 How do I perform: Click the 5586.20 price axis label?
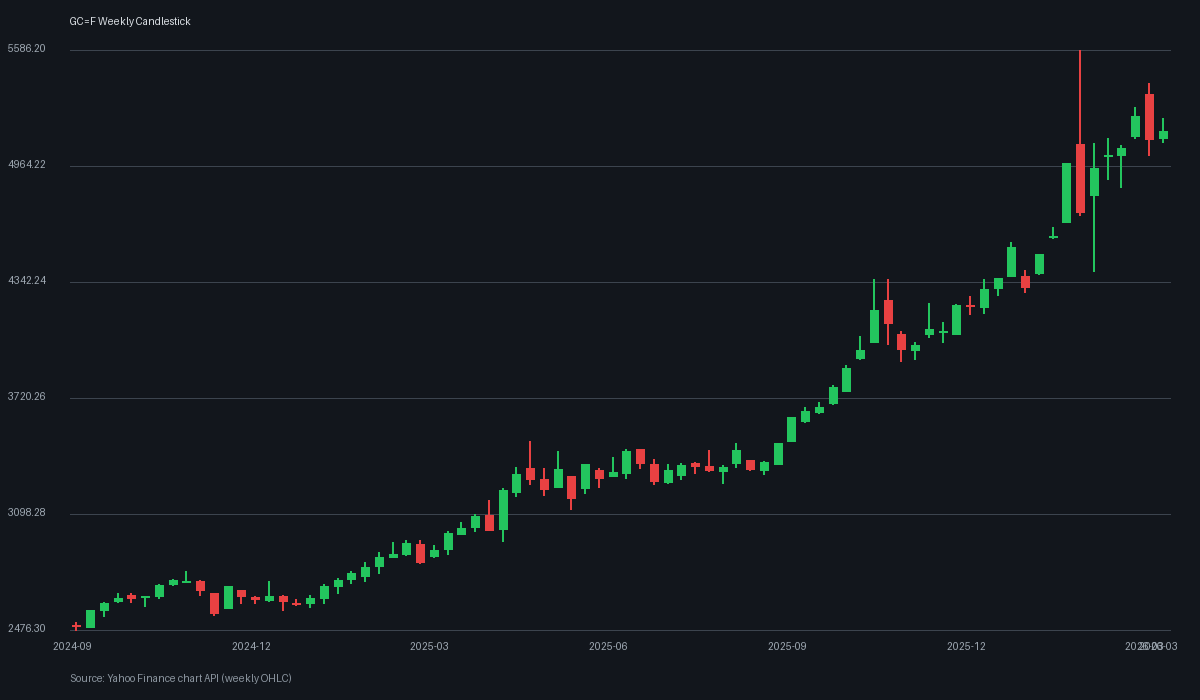28,47
